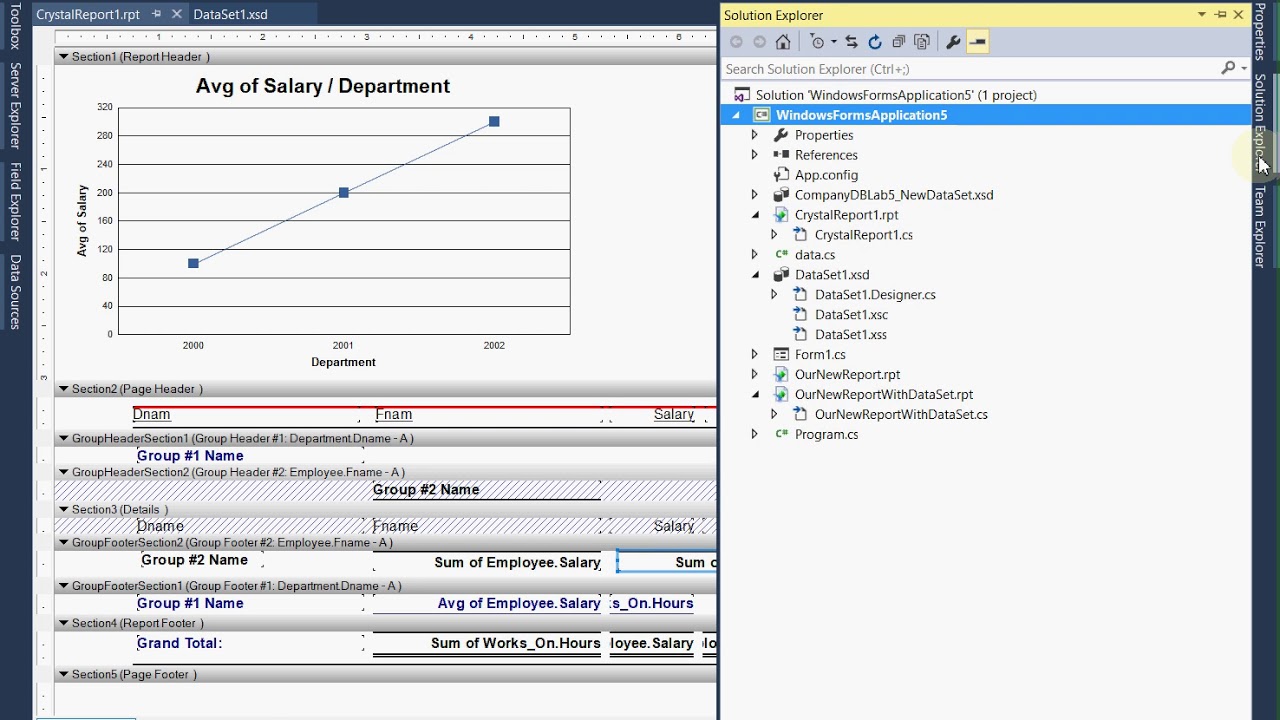Collapse the CrystalReport1.rpt node
Screen dimensions: 1280x720
tap(755, 215)
